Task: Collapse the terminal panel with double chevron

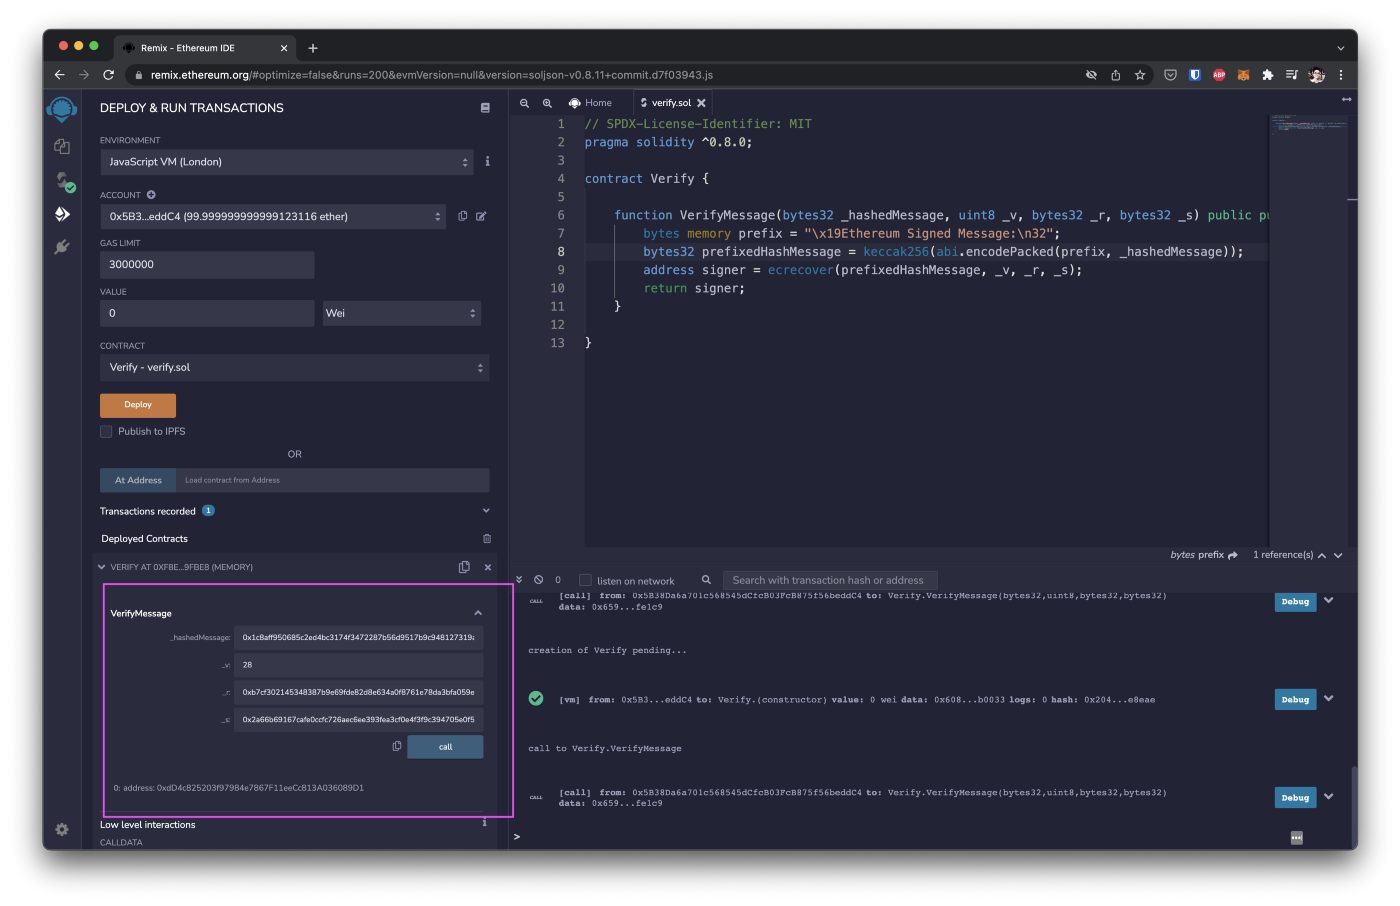Action: pyautogui.click(x=519, y=580)
